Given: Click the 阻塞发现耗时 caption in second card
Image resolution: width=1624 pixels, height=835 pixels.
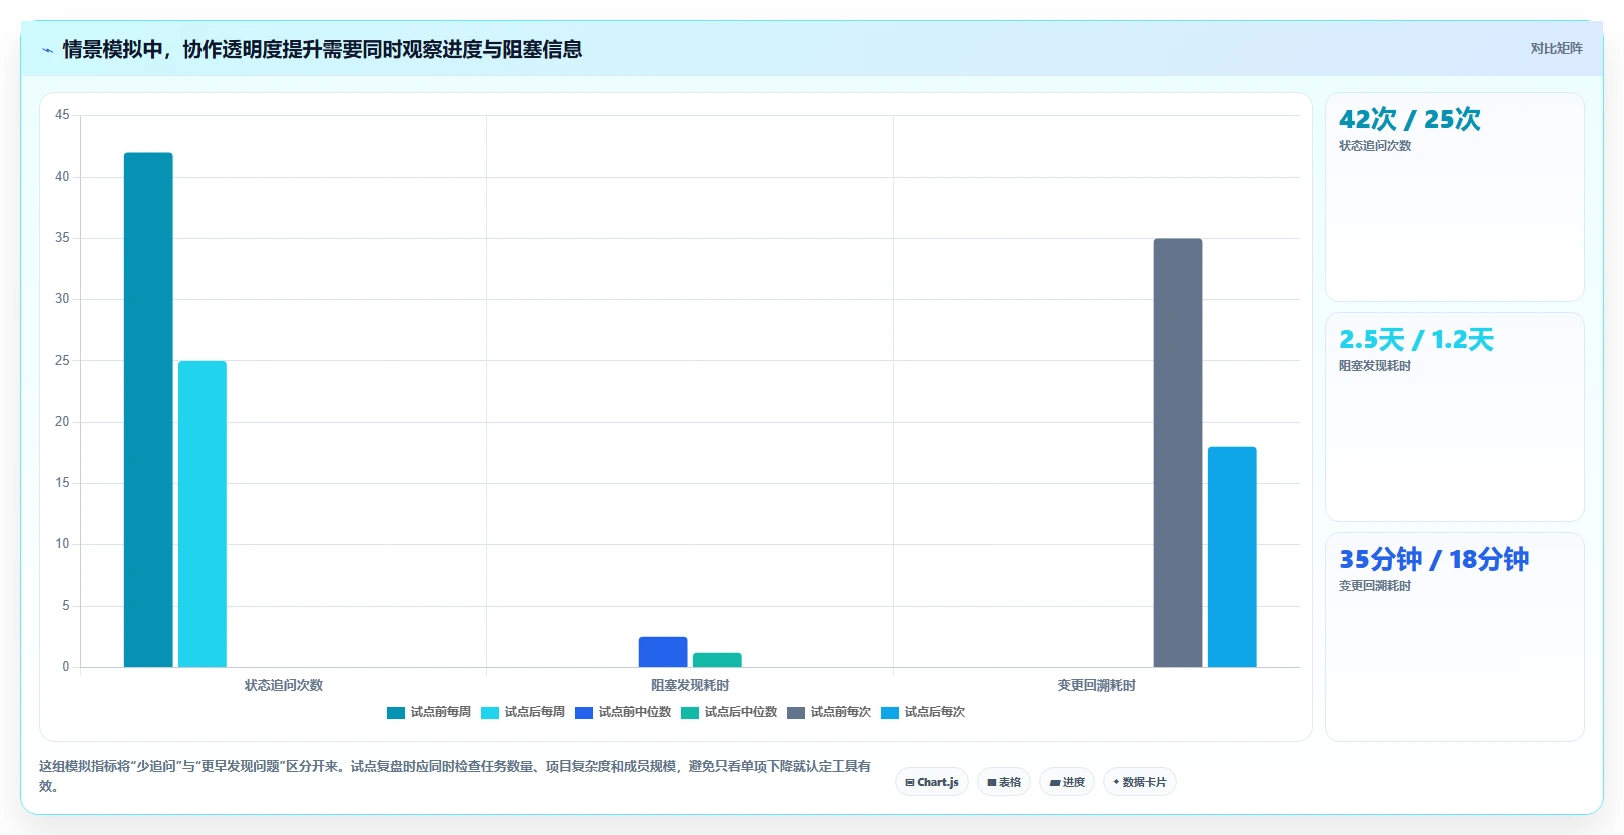Looking at the screenshot, I should pyautogui.click(x=1375, y=366).
